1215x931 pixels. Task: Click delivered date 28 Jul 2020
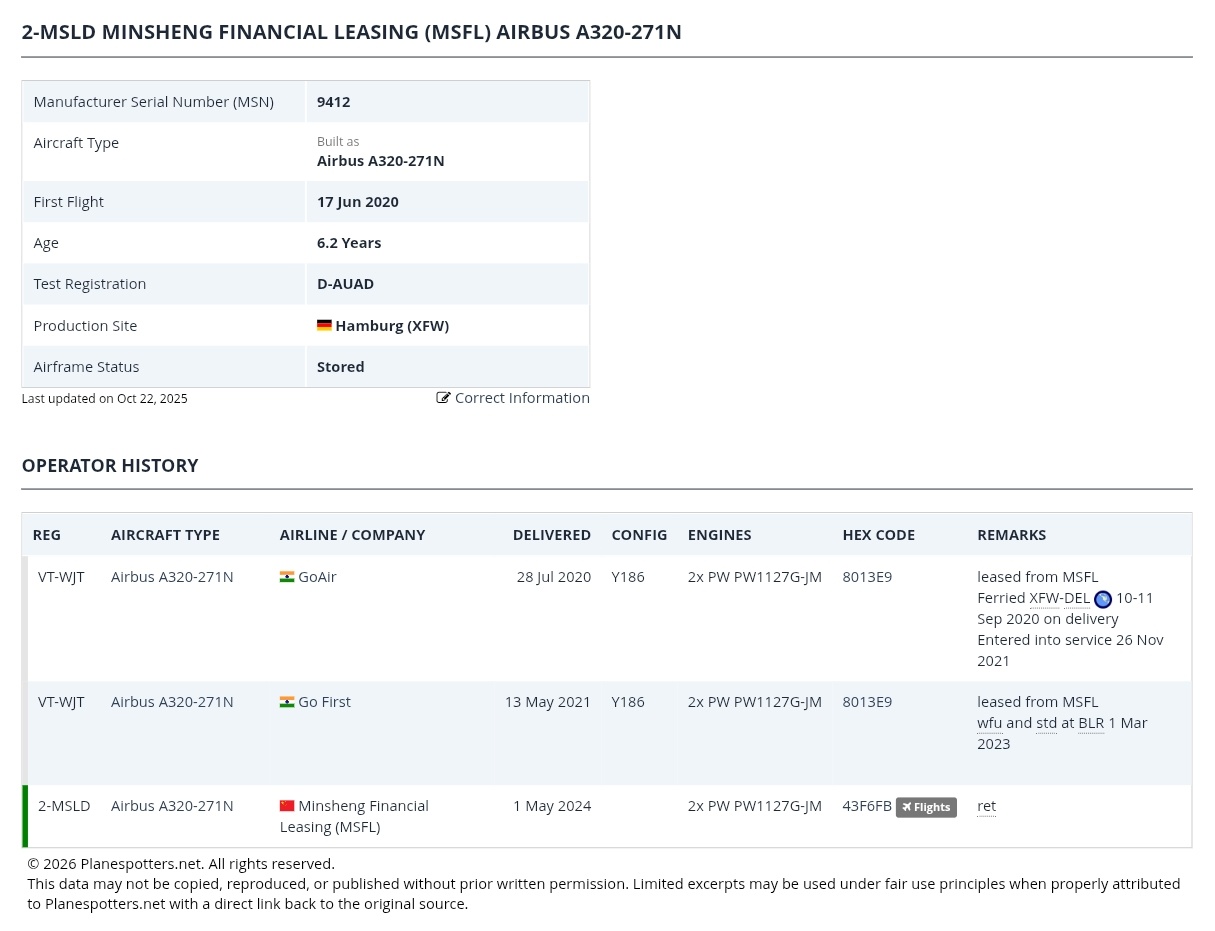click(554, 577)
